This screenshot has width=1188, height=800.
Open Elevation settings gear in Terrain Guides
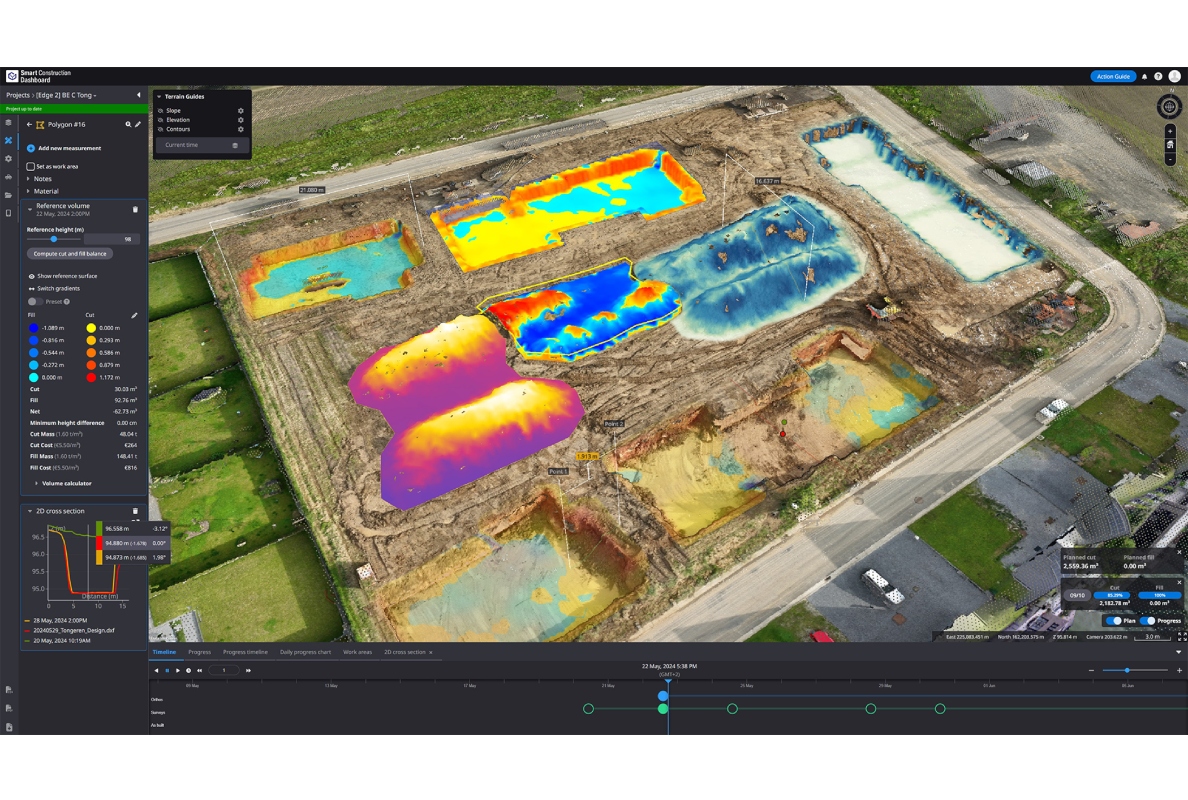[241, 120]
